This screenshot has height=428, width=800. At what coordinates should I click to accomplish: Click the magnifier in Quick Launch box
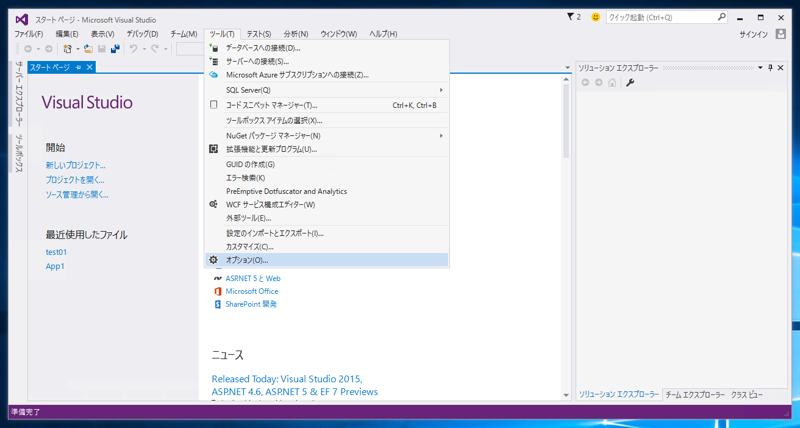coord(721,17)
